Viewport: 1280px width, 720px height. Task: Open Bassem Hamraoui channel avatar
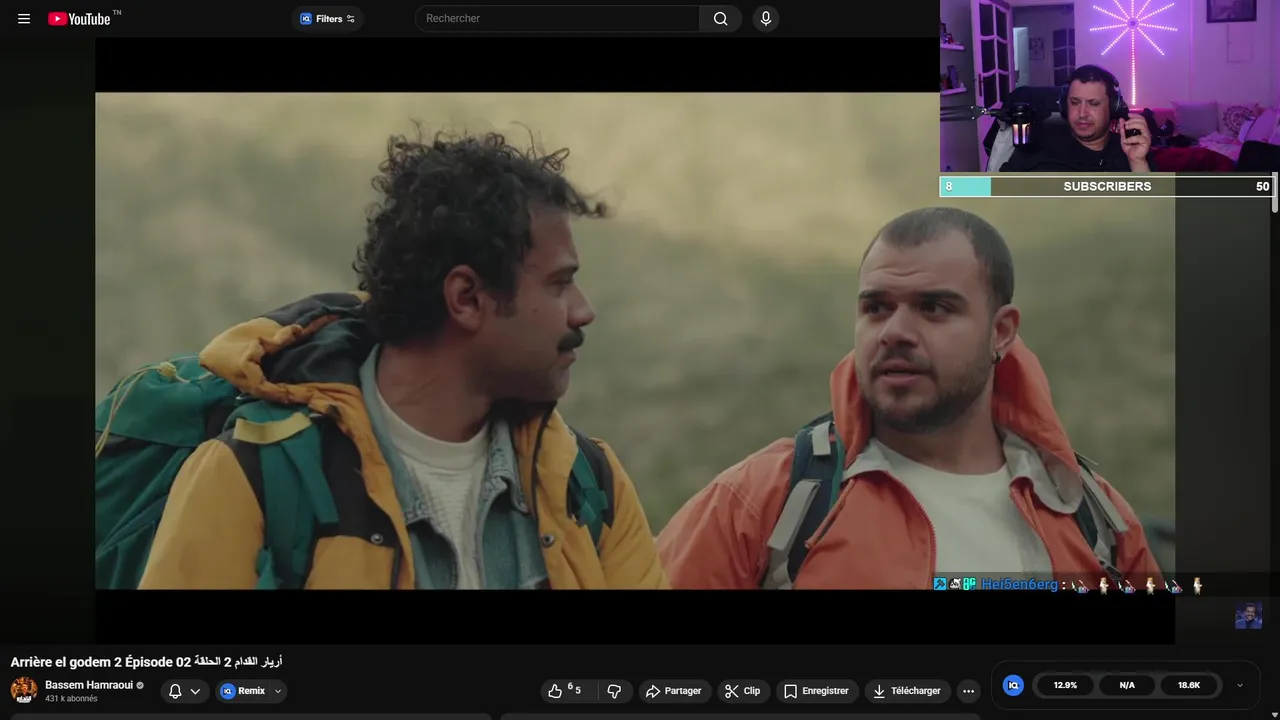pyautogui.click(x=24, y=690)
